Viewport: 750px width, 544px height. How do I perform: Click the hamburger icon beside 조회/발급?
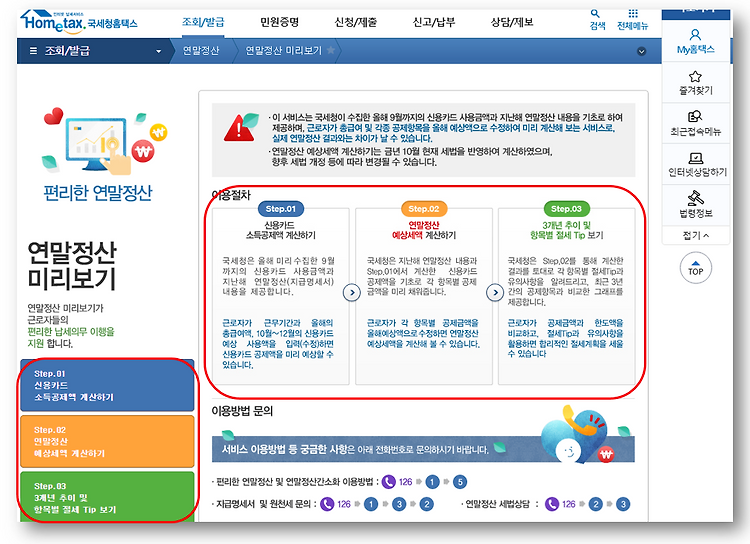33,51
